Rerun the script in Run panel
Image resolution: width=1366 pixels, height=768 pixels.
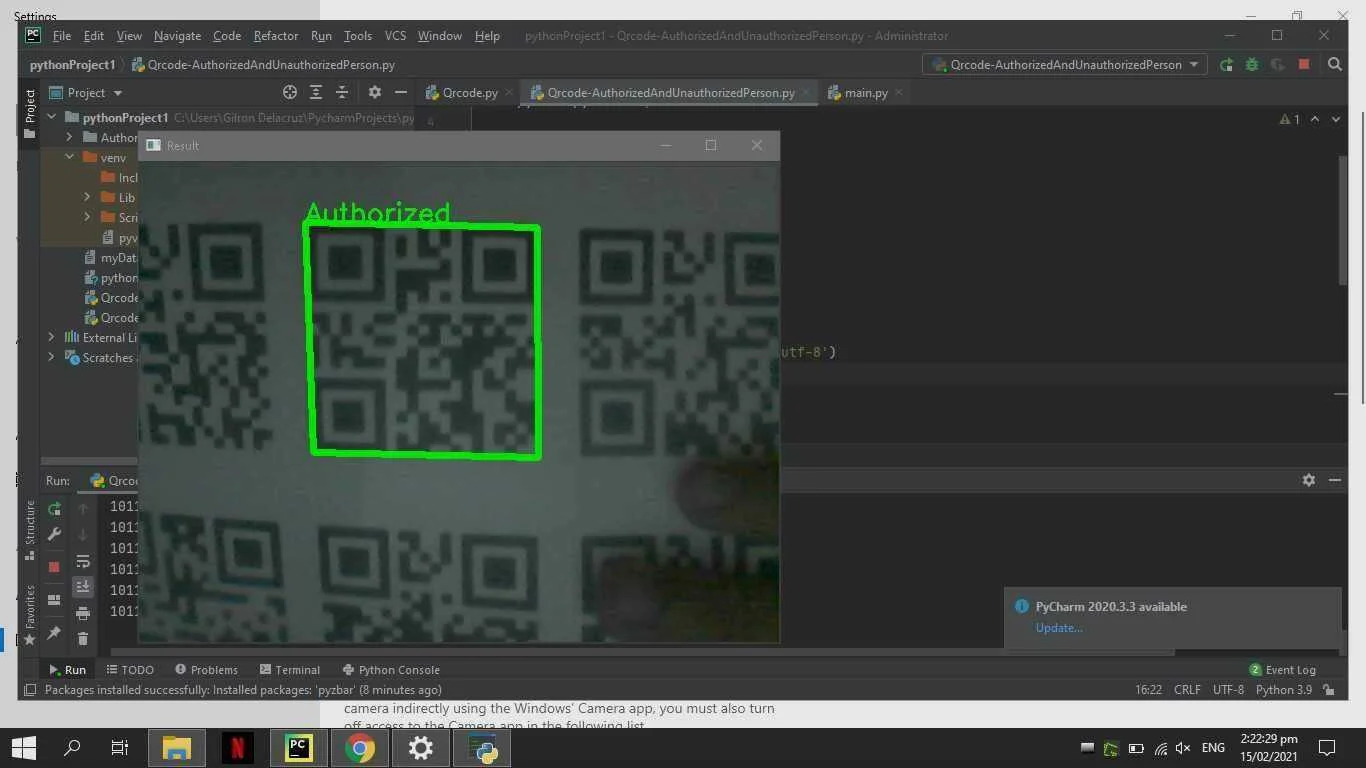click(x=54, y=509)
